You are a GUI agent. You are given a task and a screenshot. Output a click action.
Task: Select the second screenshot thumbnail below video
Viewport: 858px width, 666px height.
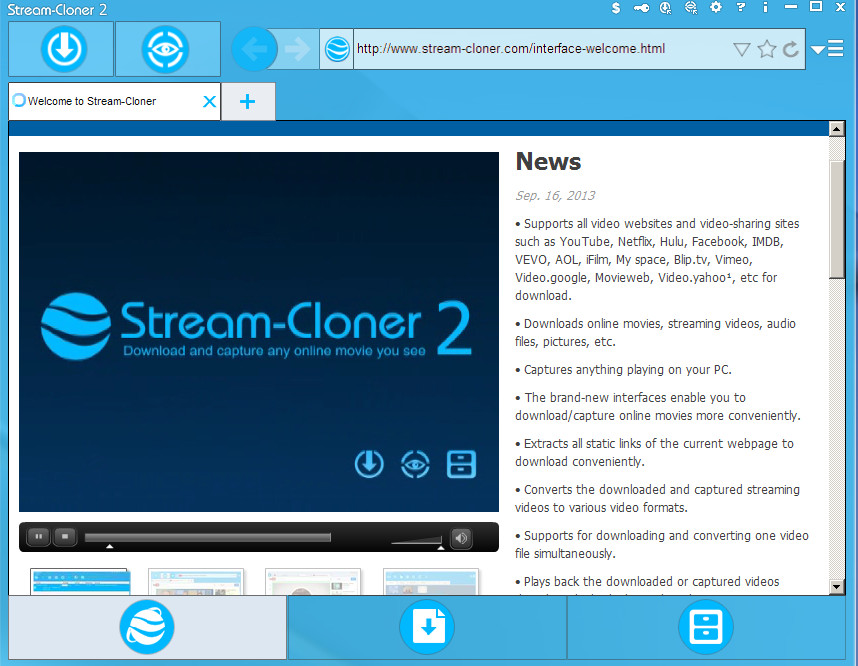click(196, 581)
